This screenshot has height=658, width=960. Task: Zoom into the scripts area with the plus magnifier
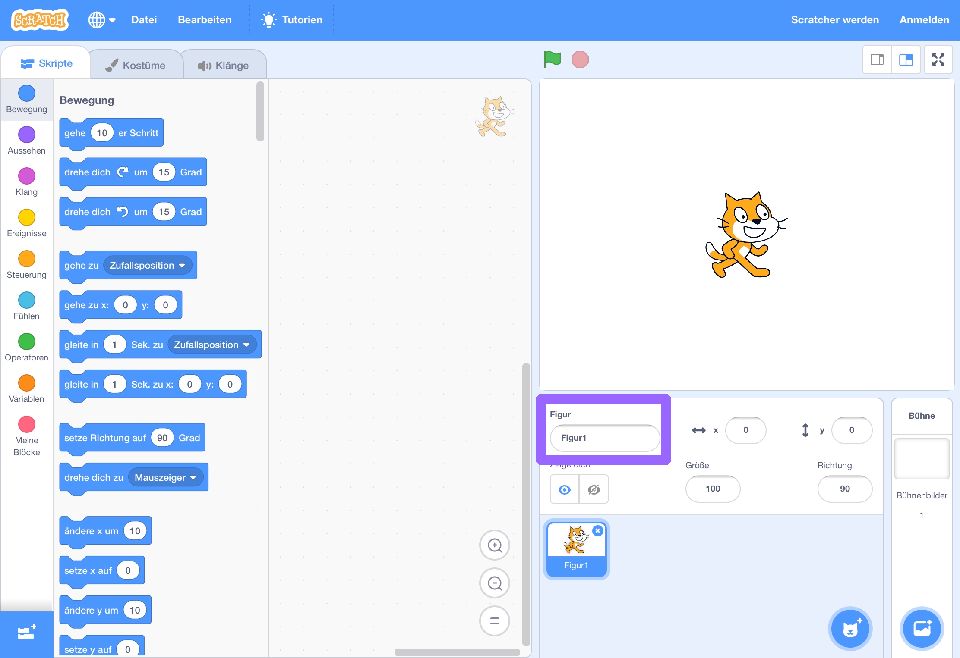pyautogui.click(x=494, y=545)
